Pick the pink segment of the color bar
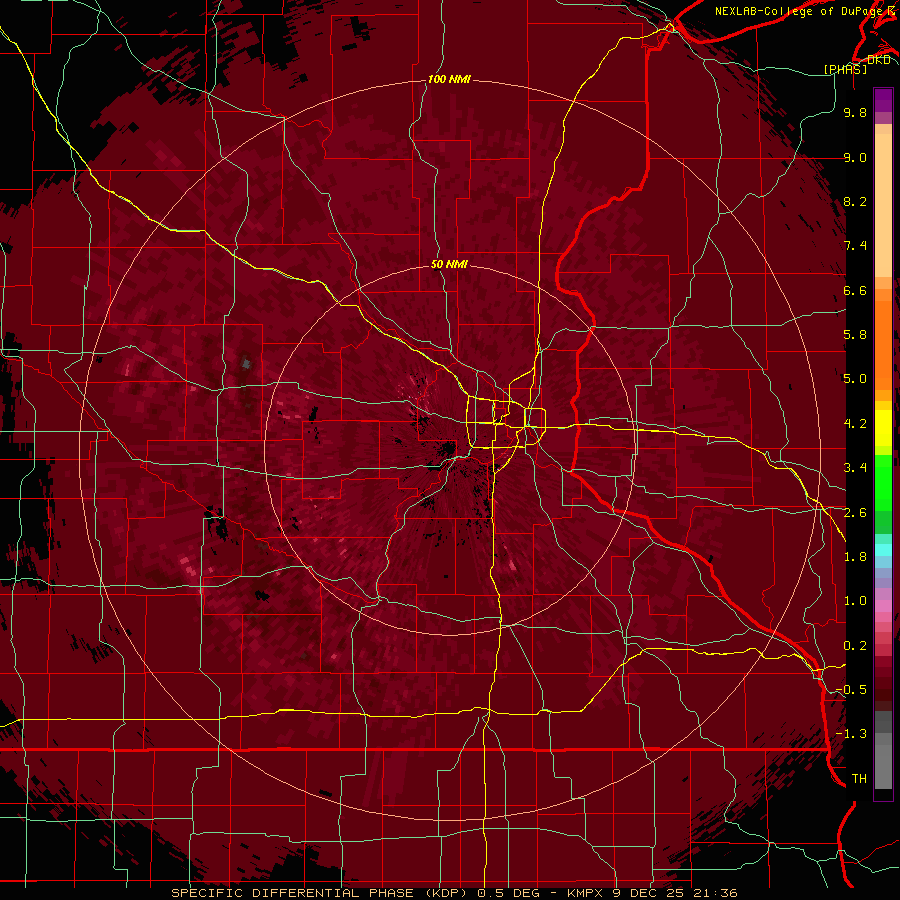The image size is (900, 900). 883,606
